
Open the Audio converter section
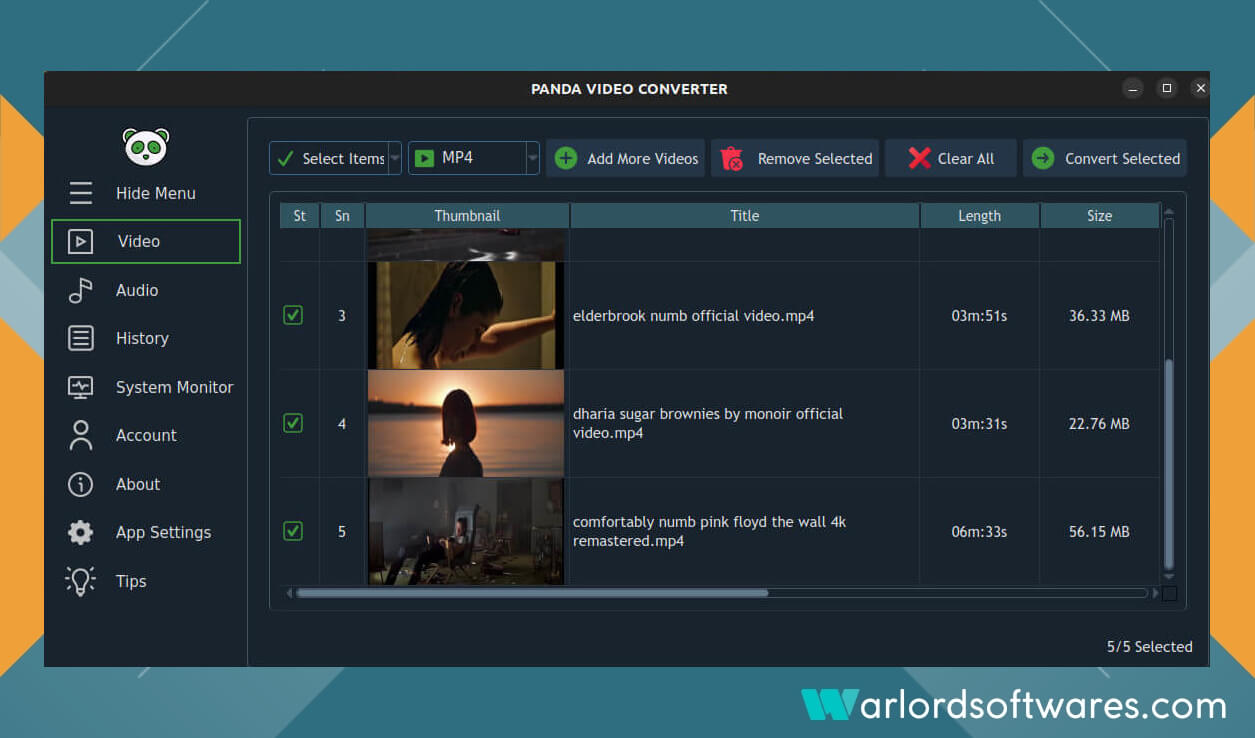coord(135,290)
